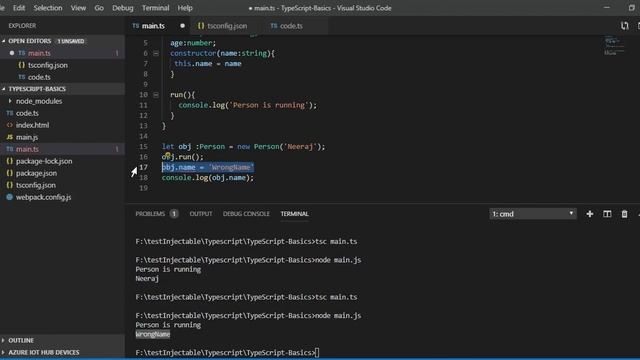Switch to the Problems panel tab
640x360 pixels.
coord(150,214)
